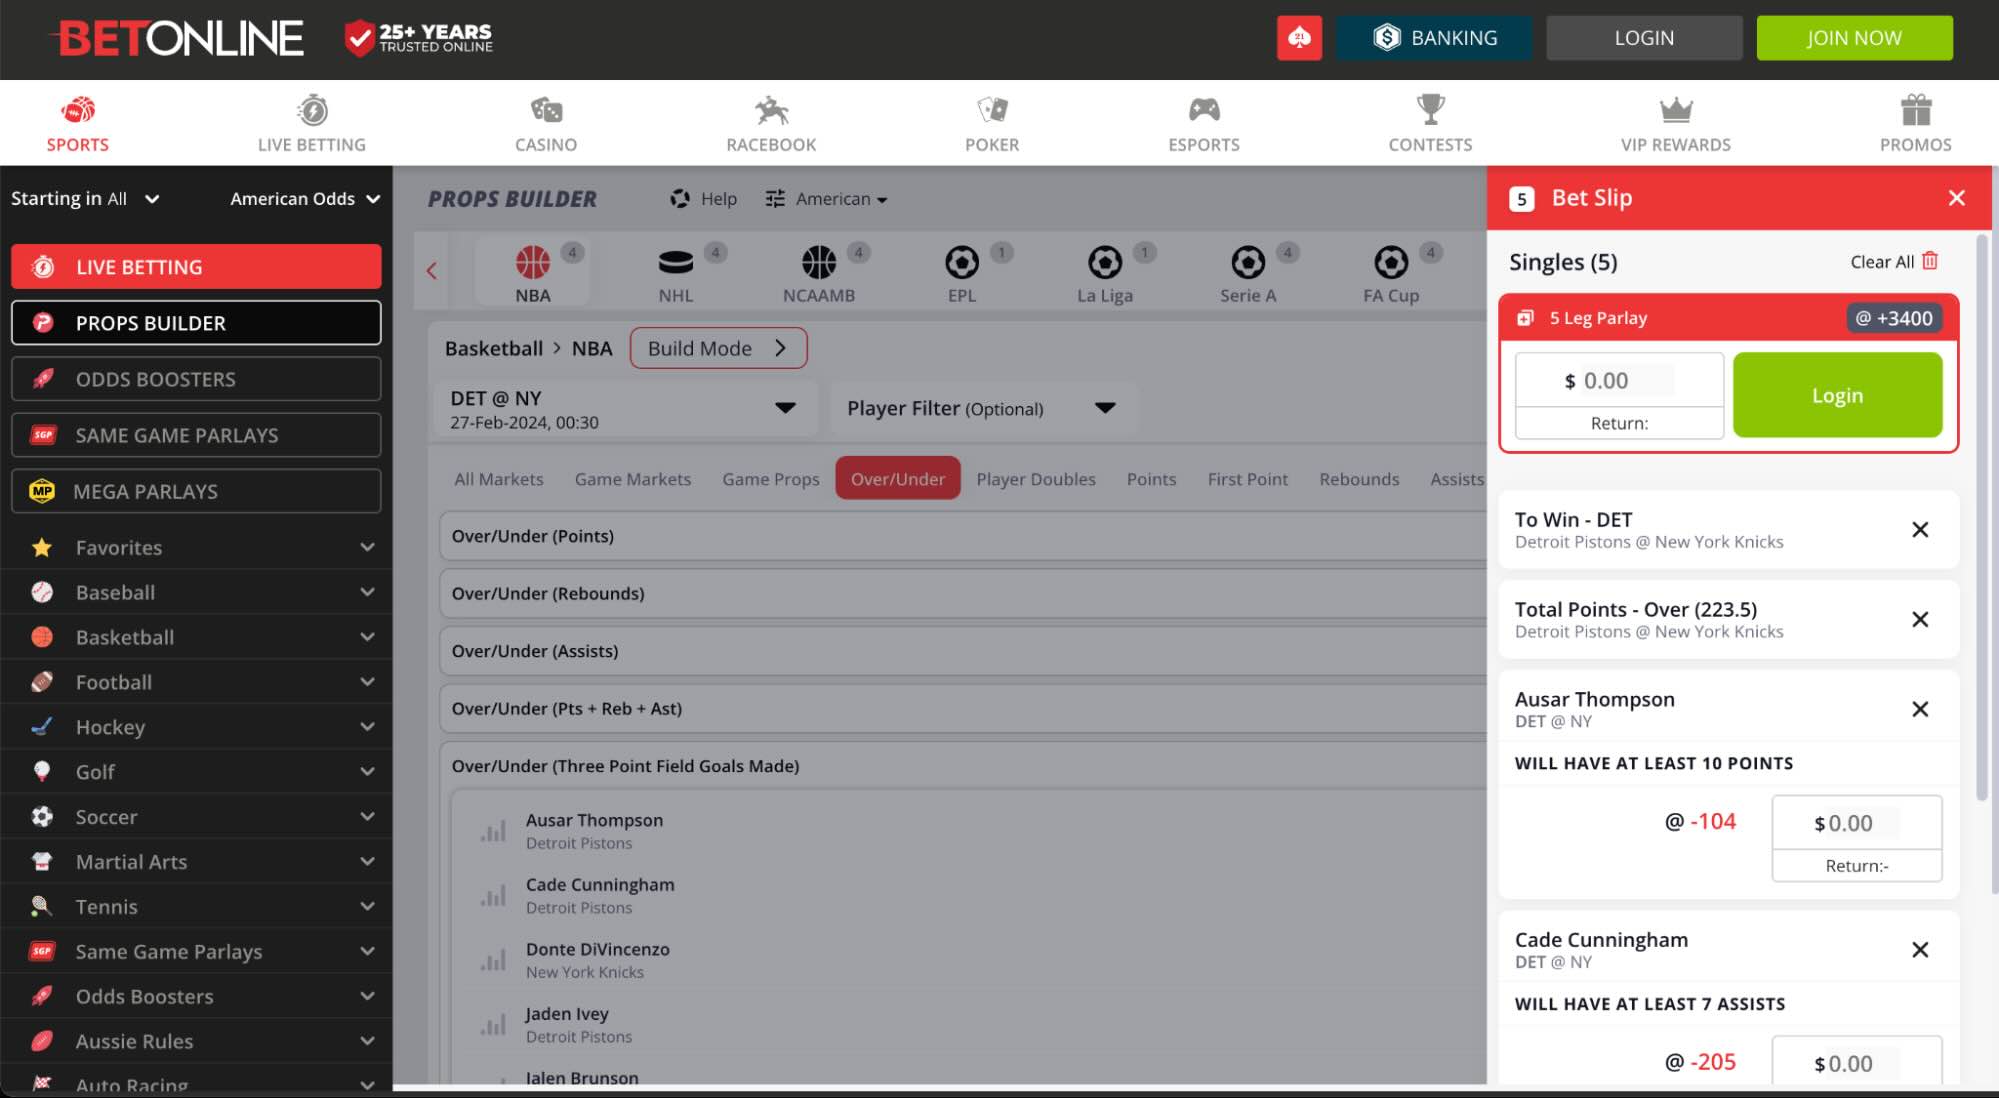Expand the Favorites sidebar section
Viewport: 1999px width, 1098px height.
[x=196, y=547]
